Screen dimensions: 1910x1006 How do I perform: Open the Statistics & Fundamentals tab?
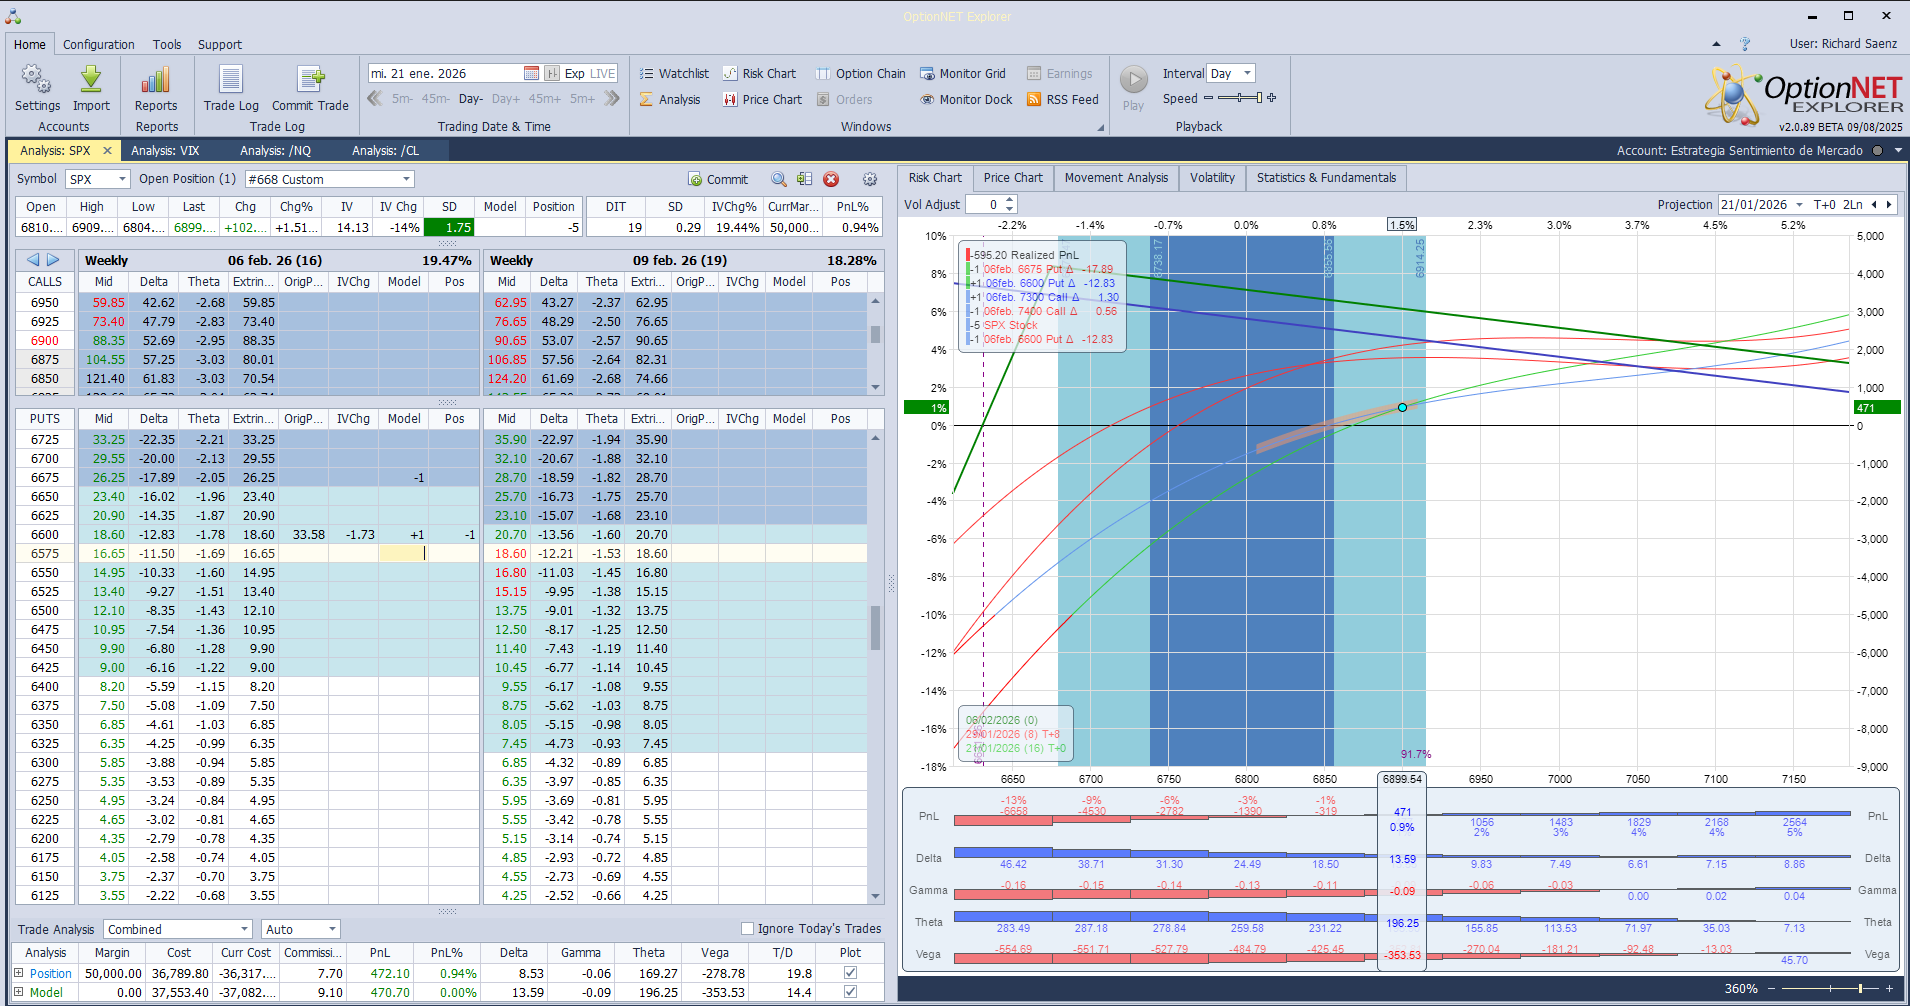point(1326,178)
